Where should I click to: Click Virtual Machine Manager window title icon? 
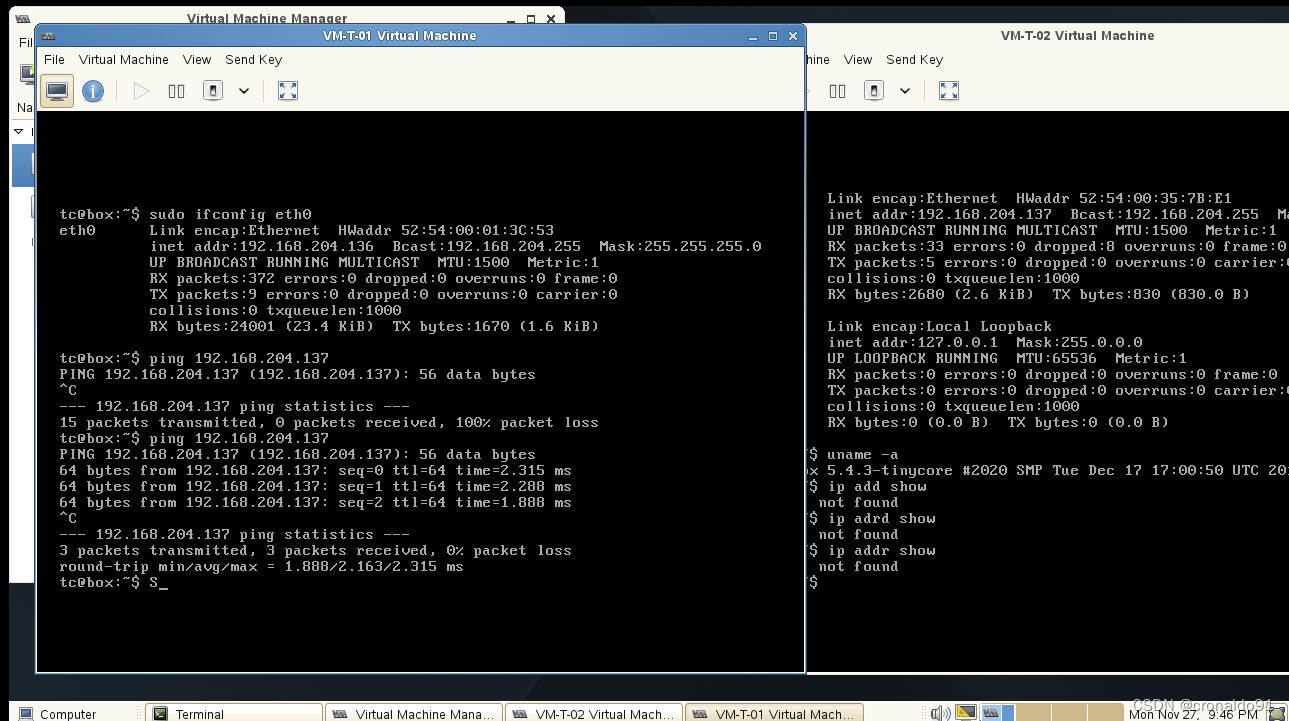(24, 17)
